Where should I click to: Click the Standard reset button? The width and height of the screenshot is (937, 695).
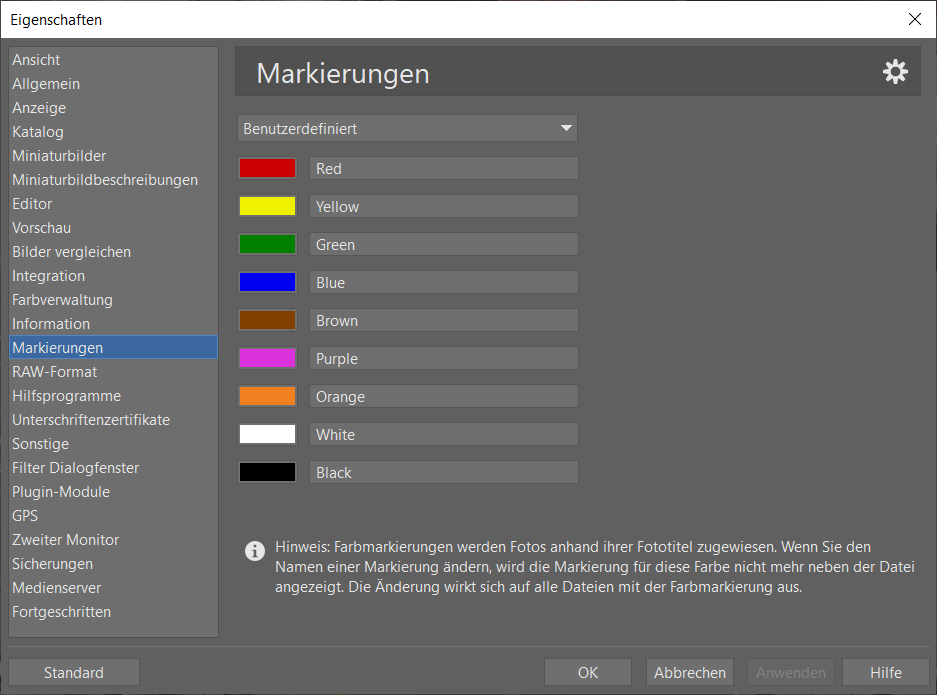pos(74,672)
